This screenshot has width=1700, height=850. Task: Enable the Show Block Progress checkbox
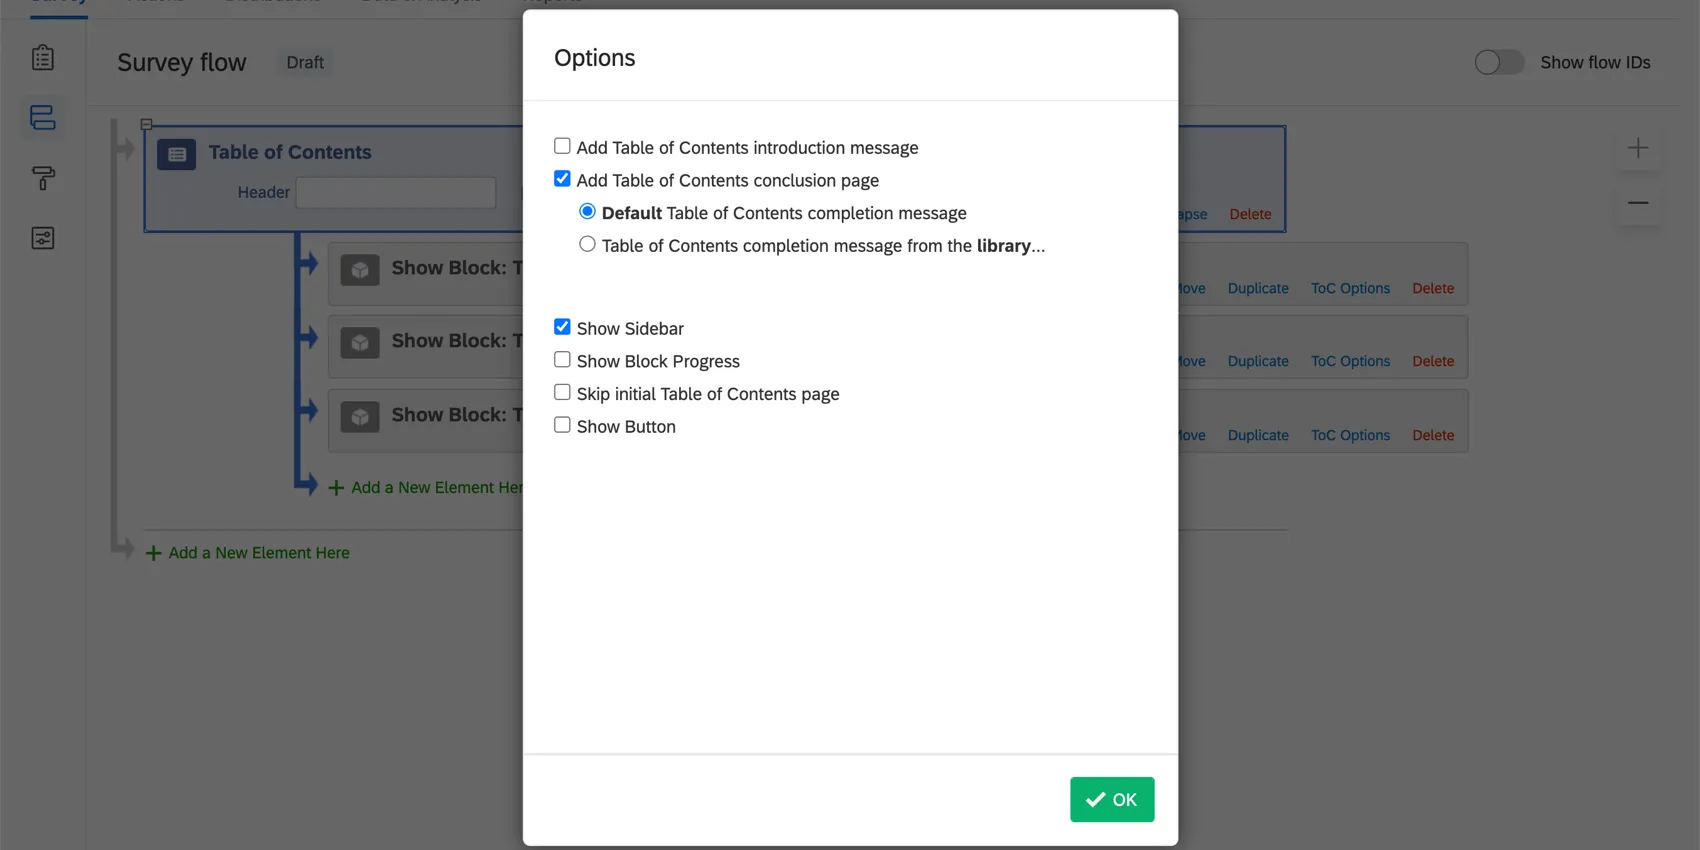[x=562, y=360]
